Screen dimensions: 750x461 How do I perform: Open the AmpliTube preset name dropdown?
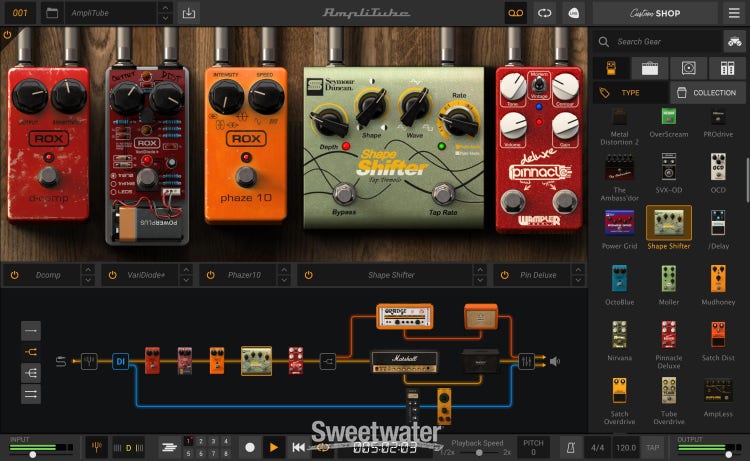click(x=165, y=13)
